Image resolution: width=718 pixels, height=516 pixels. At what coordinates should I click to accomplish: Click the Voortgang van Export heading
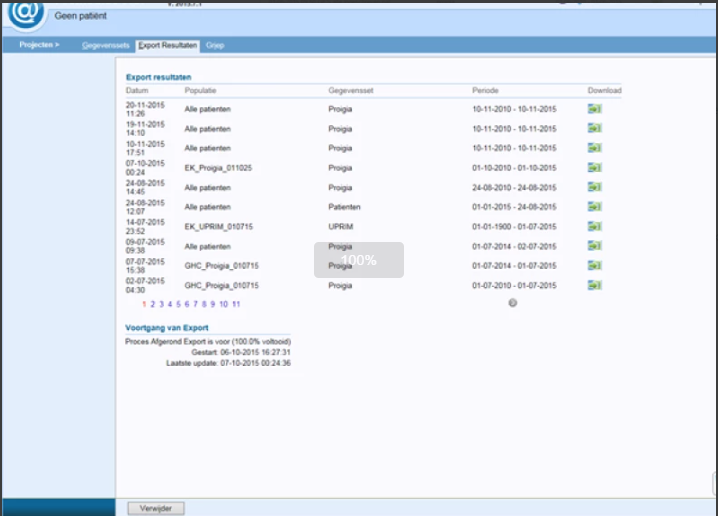coord(167,328)
